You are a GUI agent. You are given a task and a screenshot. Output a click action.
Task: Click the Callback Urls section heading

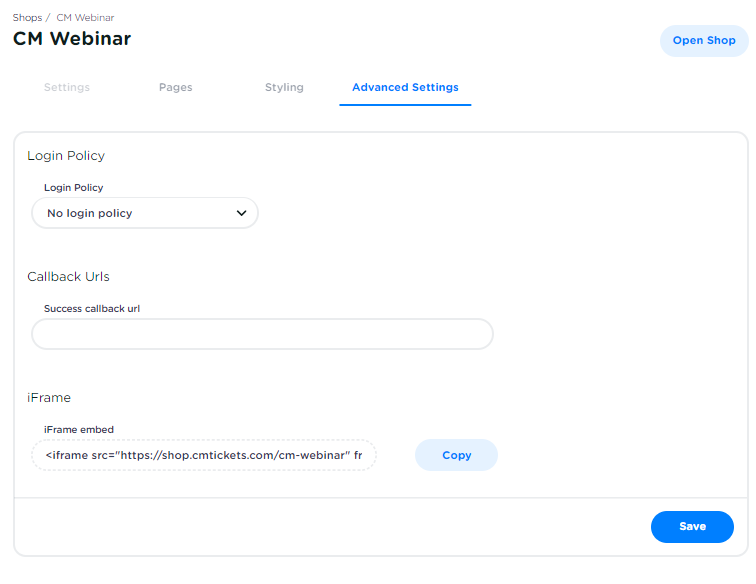(x=68, y=276)
